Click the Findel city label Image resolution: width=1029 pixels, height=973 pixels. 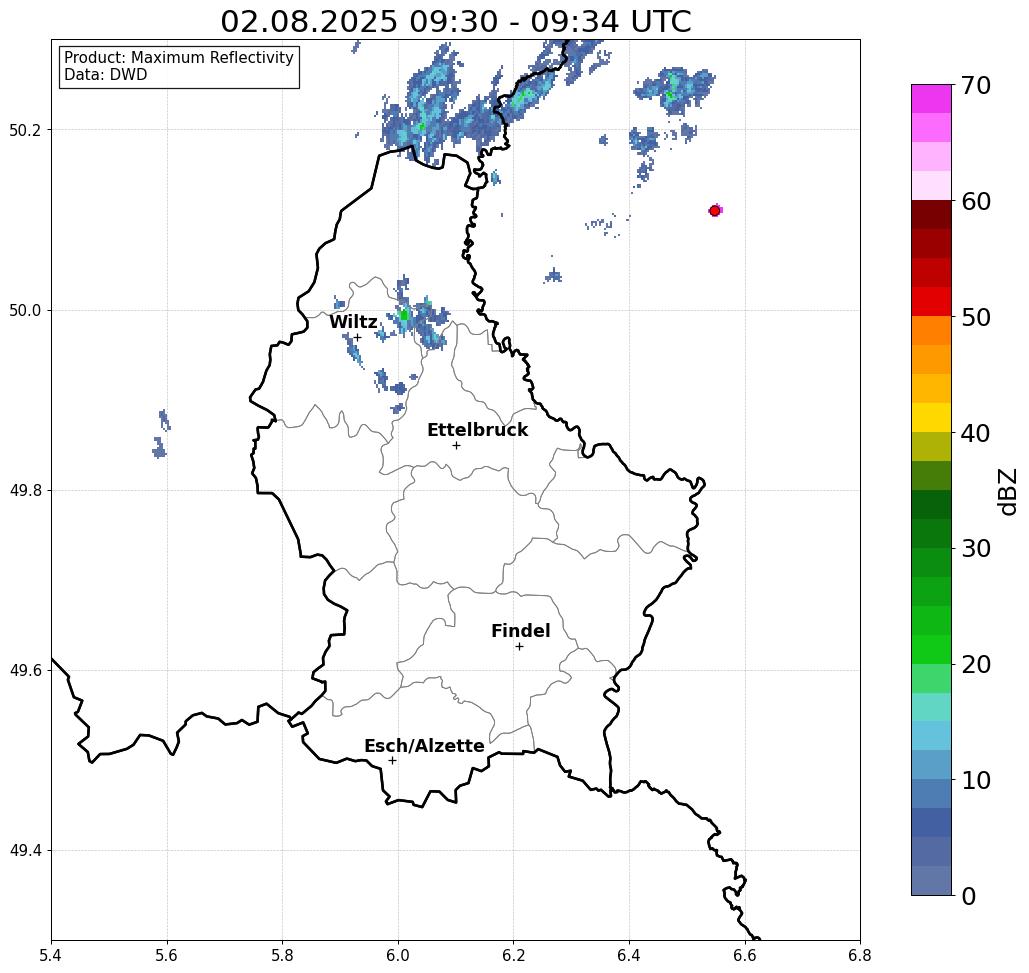pos(520,631)
